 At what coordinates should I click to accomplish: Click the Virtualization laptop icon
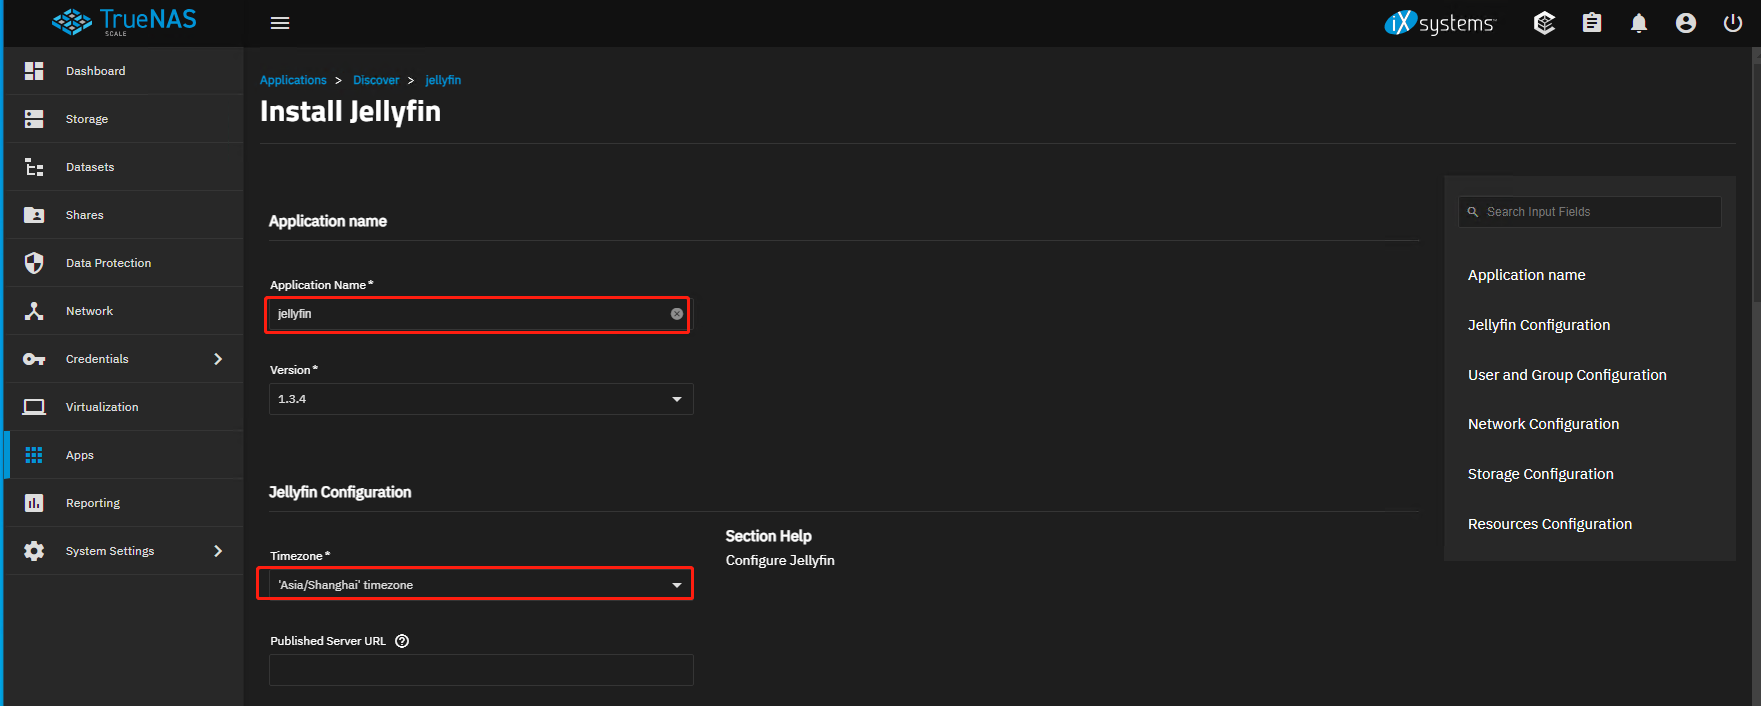tap(34, 407)
